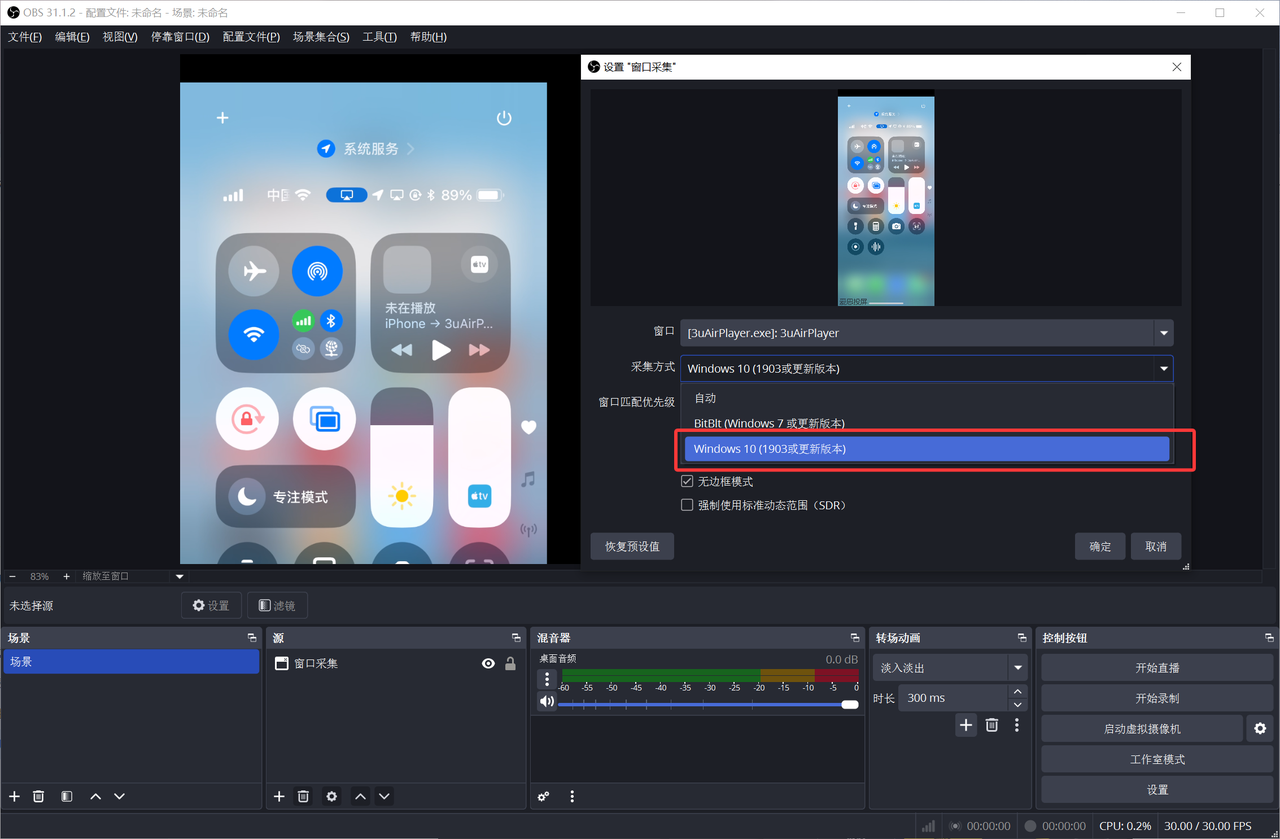Open advanced audio properties gears icon
The image size is (1280, 839).
tap(543, 796)
